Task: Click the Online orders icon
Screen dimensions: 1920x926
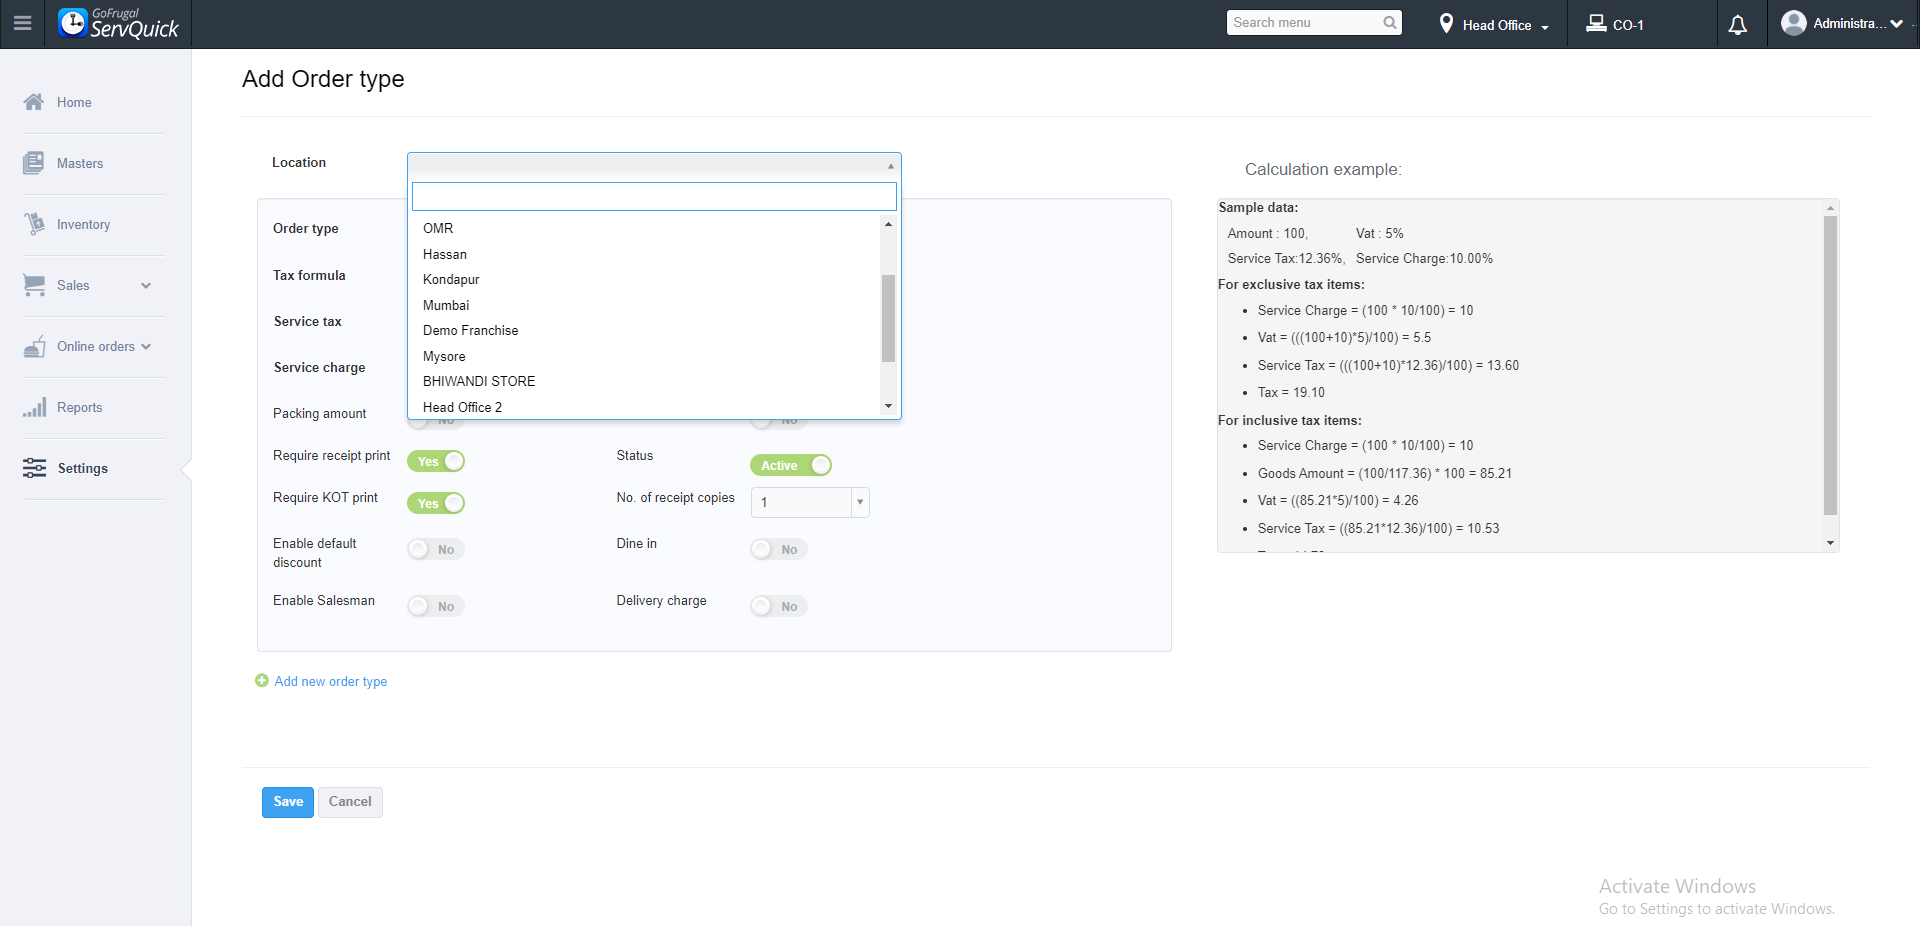Action: [x=34, y=346]
